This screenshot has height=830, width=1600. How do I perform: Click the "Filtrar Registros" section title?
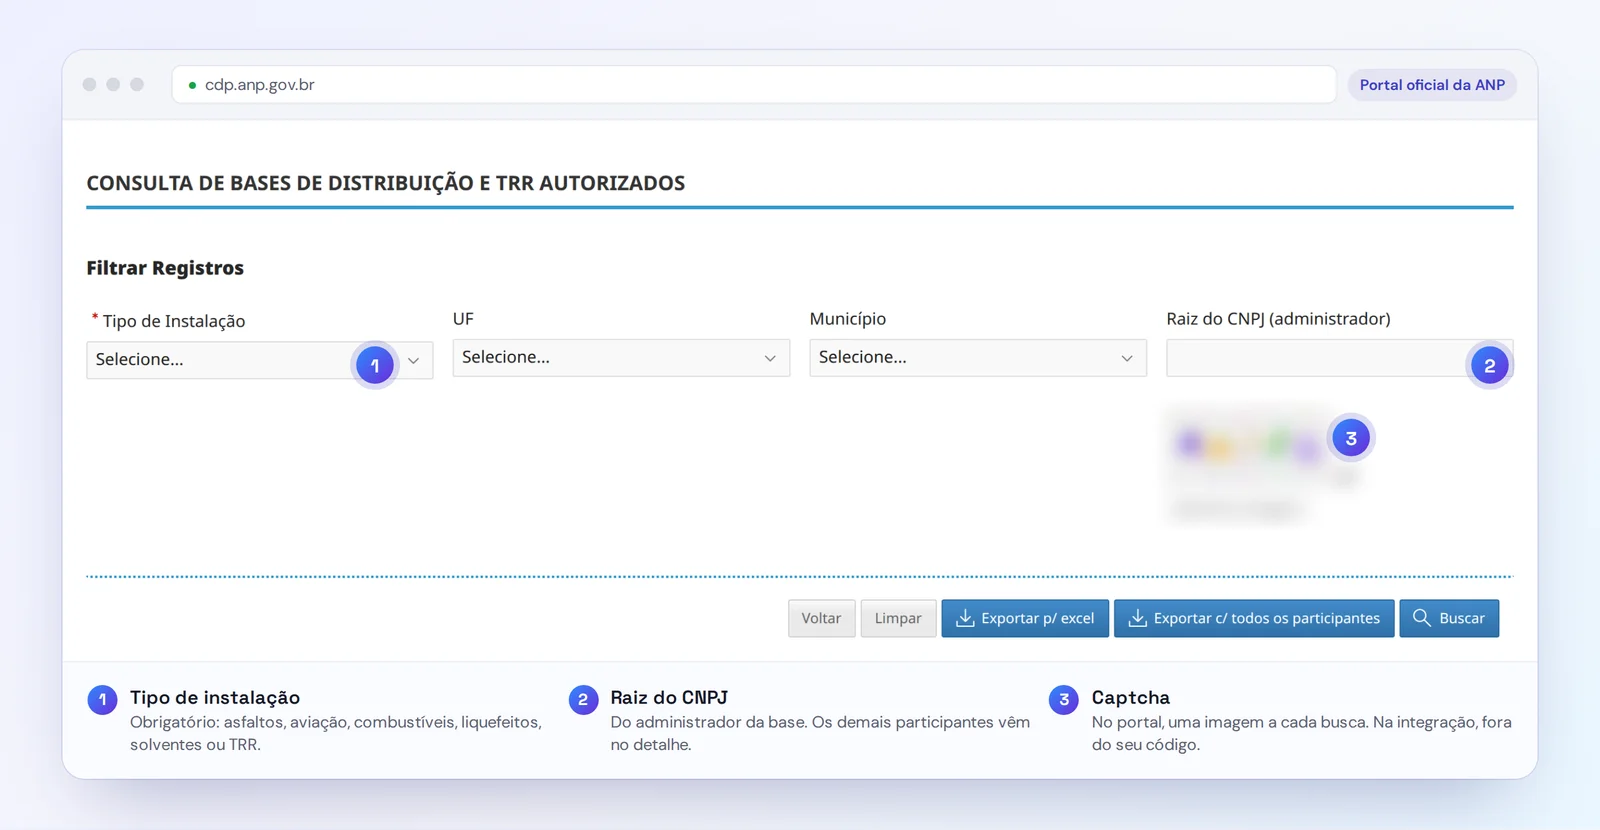(165, 268)
